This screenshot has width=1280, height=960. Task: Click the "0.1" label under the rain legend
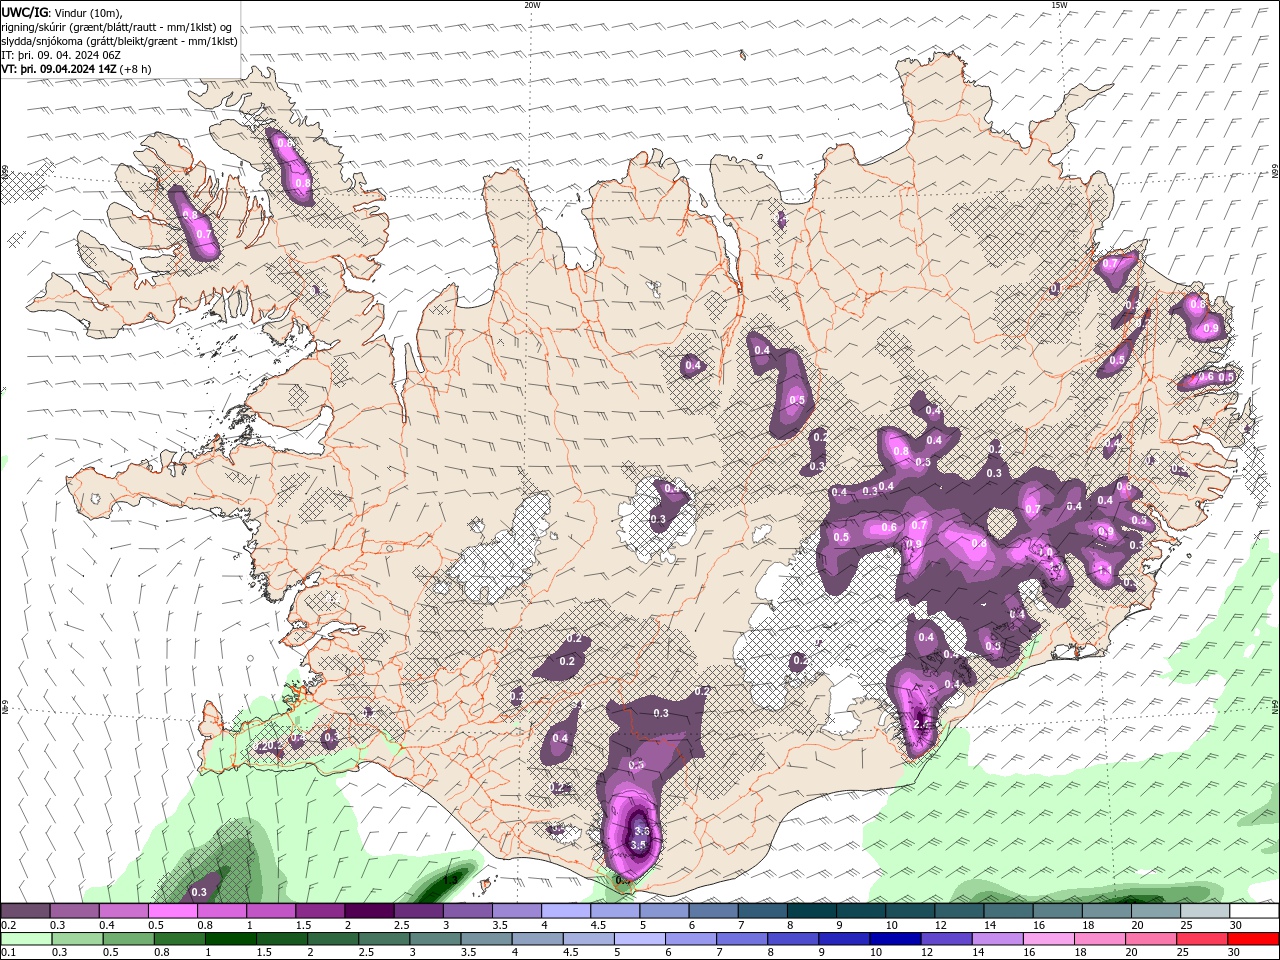8,953
